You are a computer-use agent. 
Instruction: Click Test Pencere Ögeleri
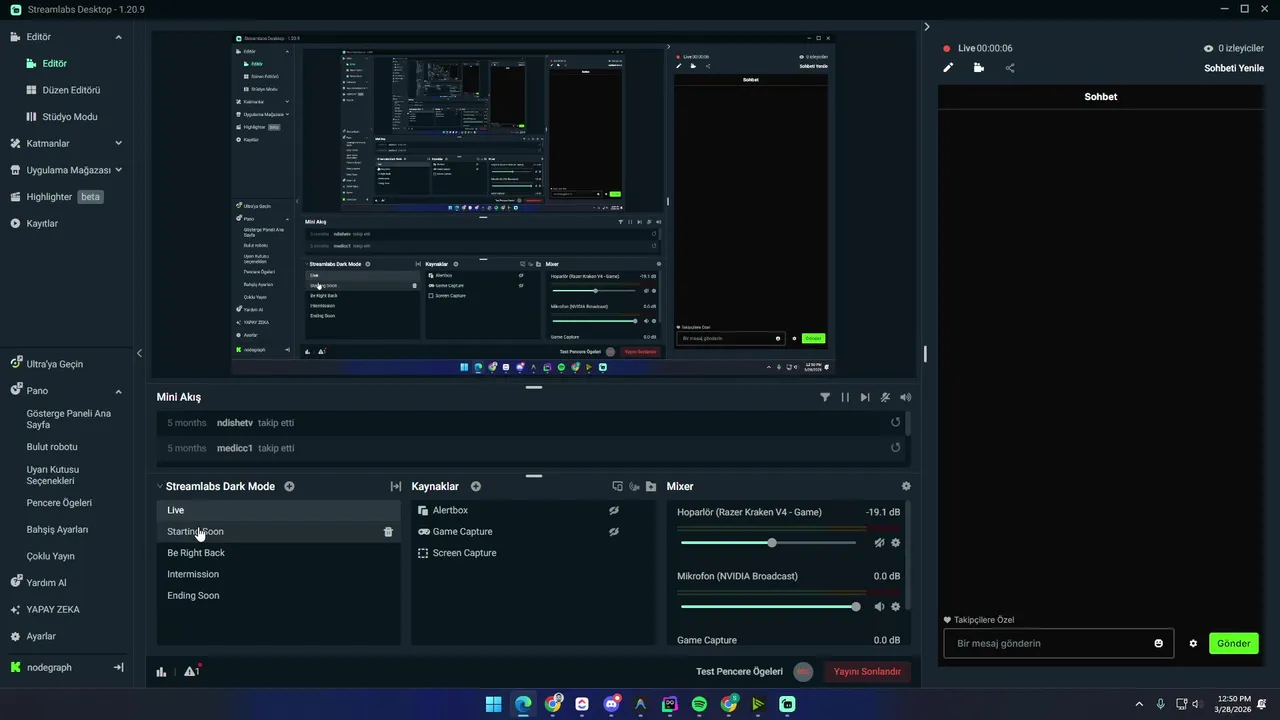[x=739, y=671]
